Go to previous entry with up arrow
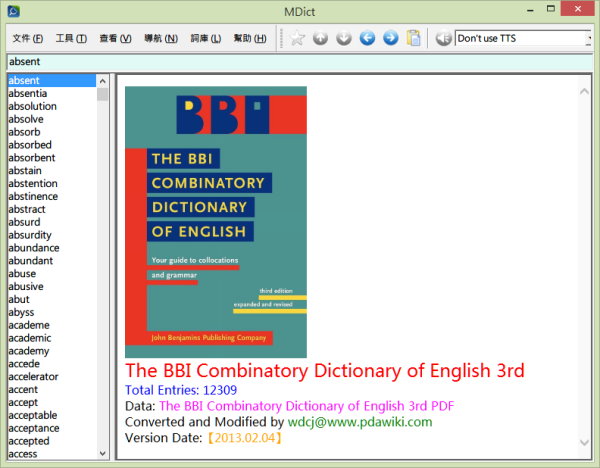Screen dimensions: 600x468 [x=320, y=38]
